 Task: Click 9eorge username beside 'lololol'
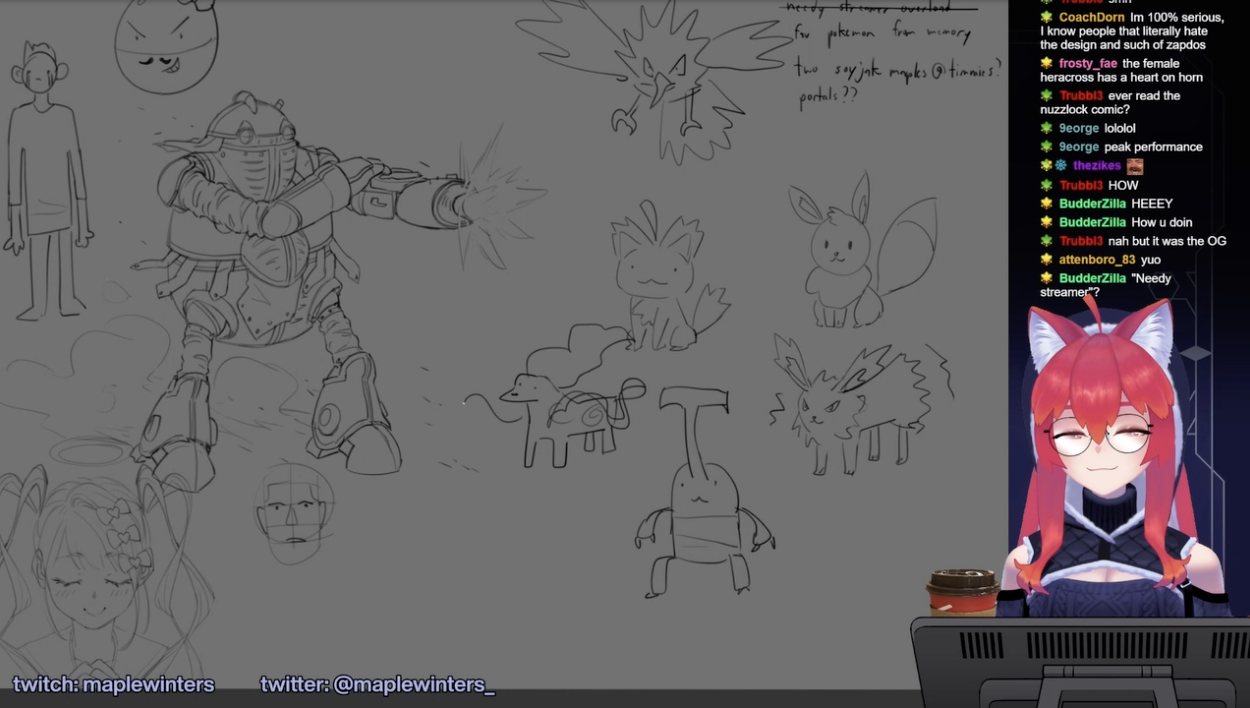coord(1079,128)
